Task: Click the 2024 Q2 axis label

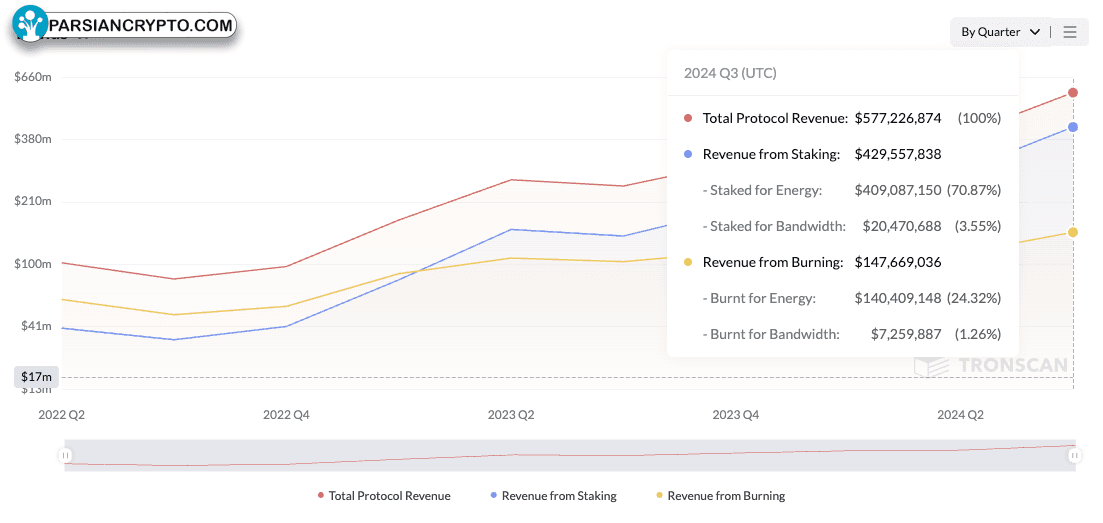Action: (960, 415)
